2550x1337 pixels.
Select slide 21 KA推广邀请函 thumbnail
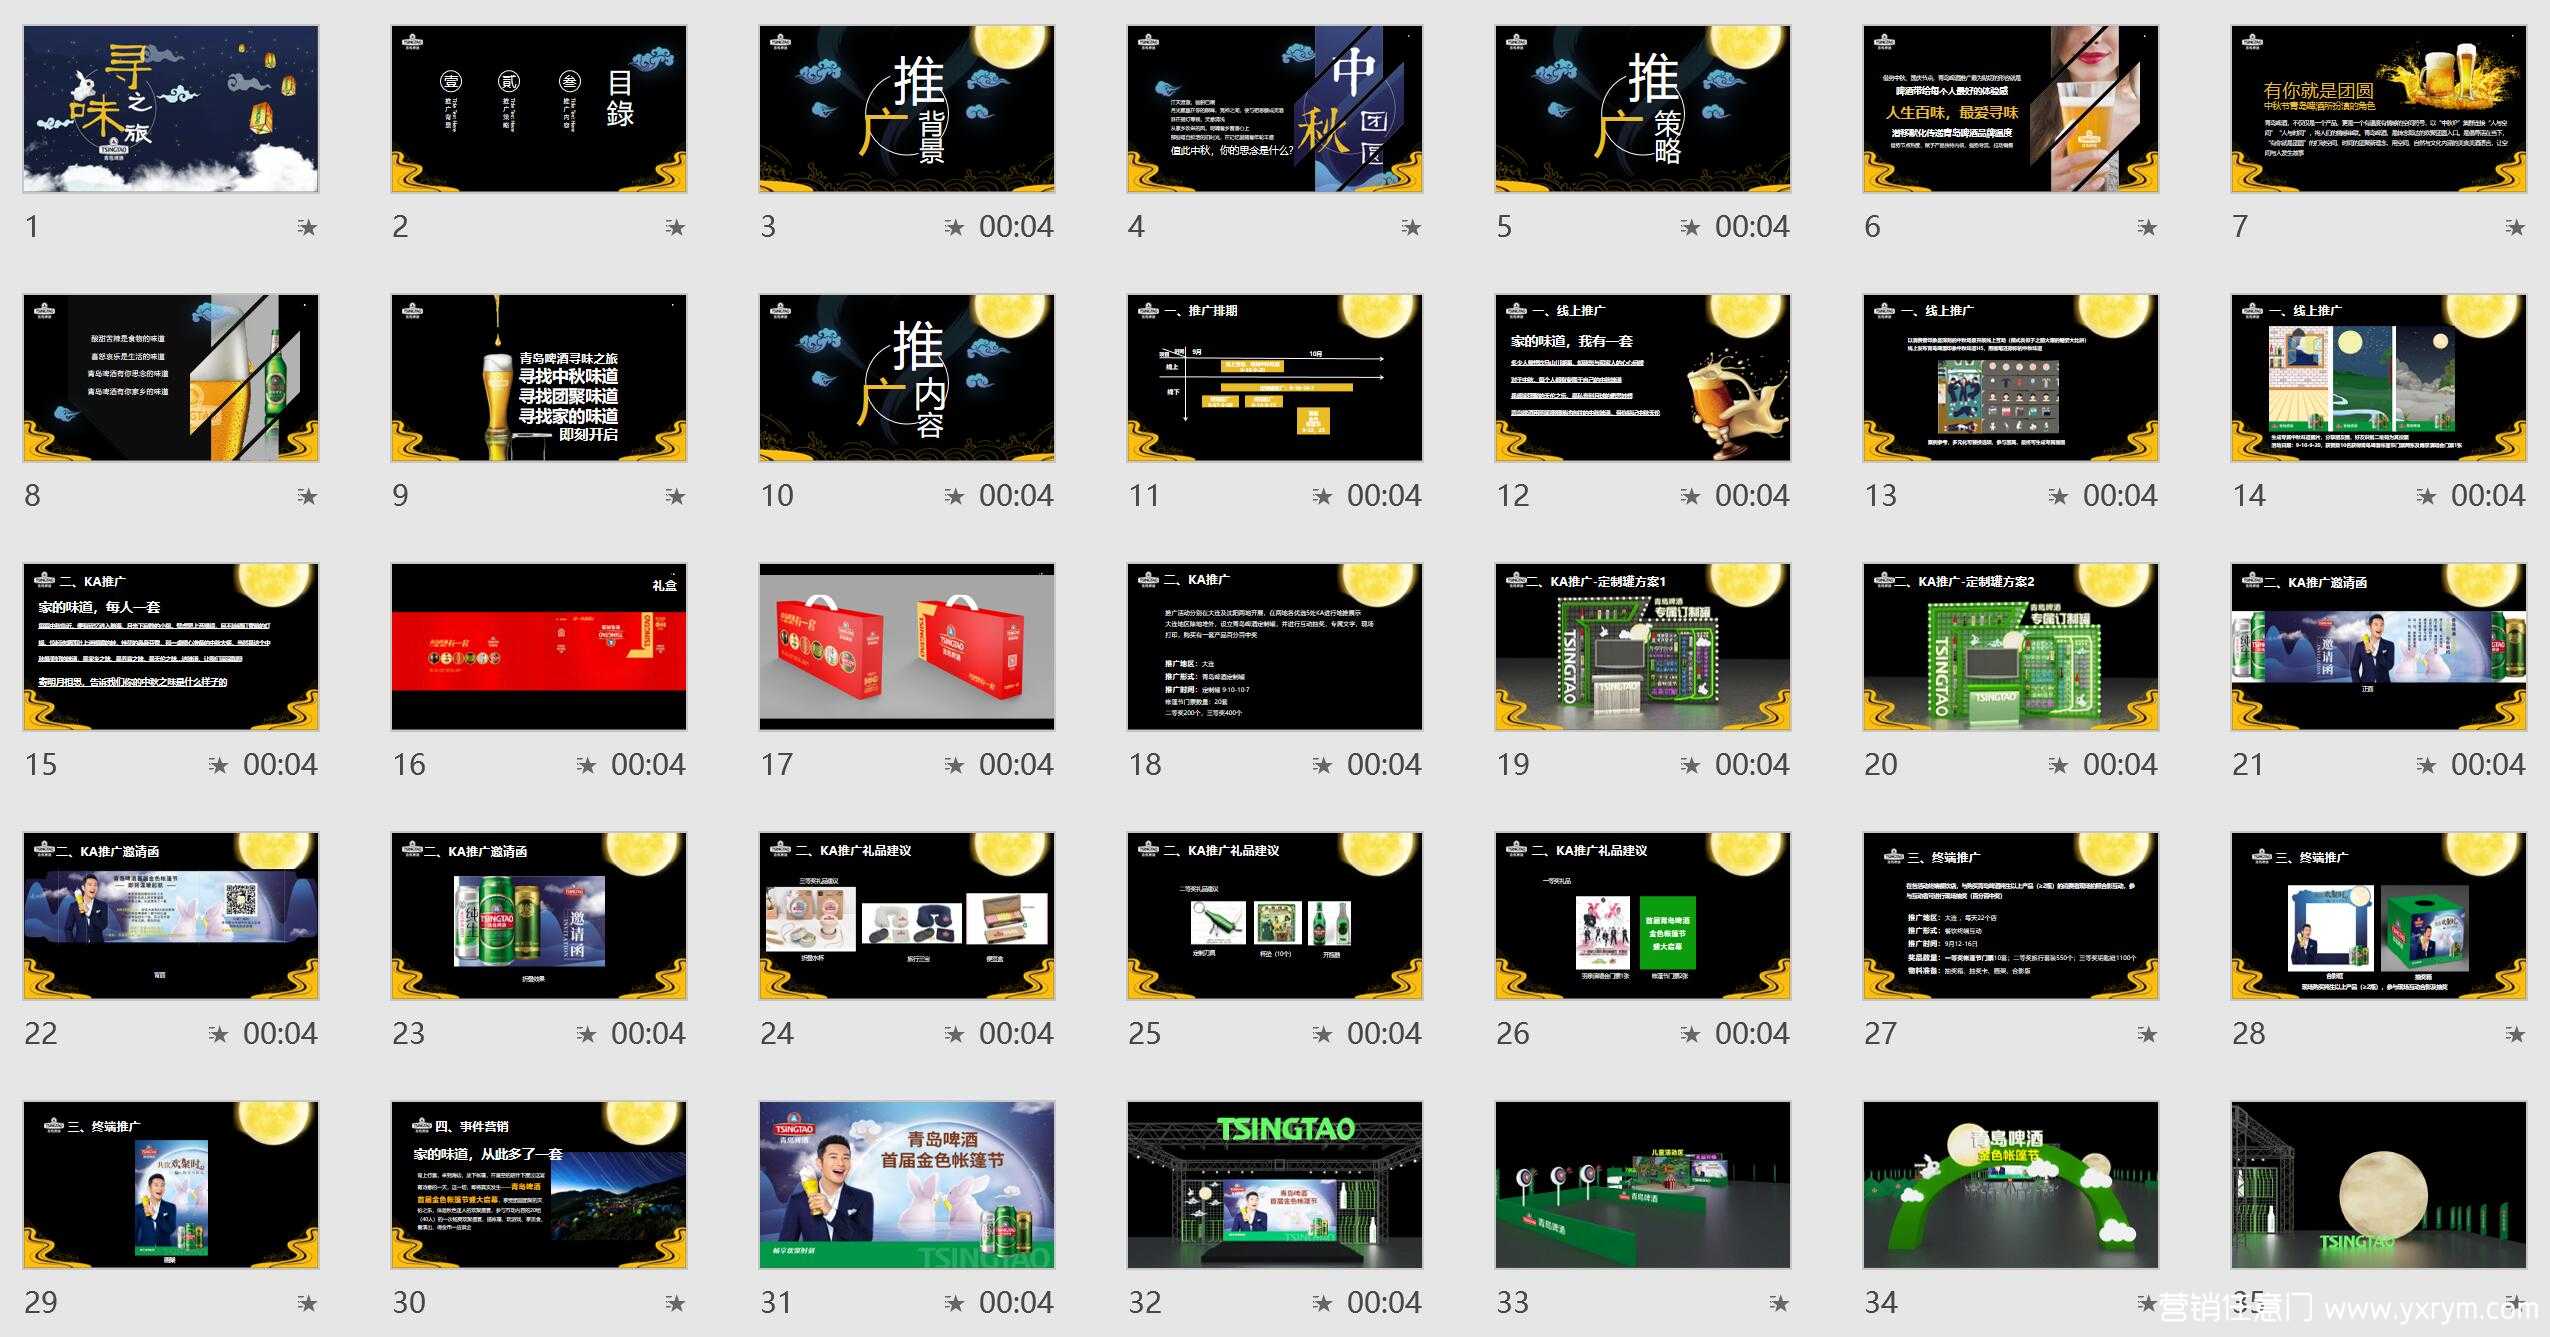(2379, 647)
